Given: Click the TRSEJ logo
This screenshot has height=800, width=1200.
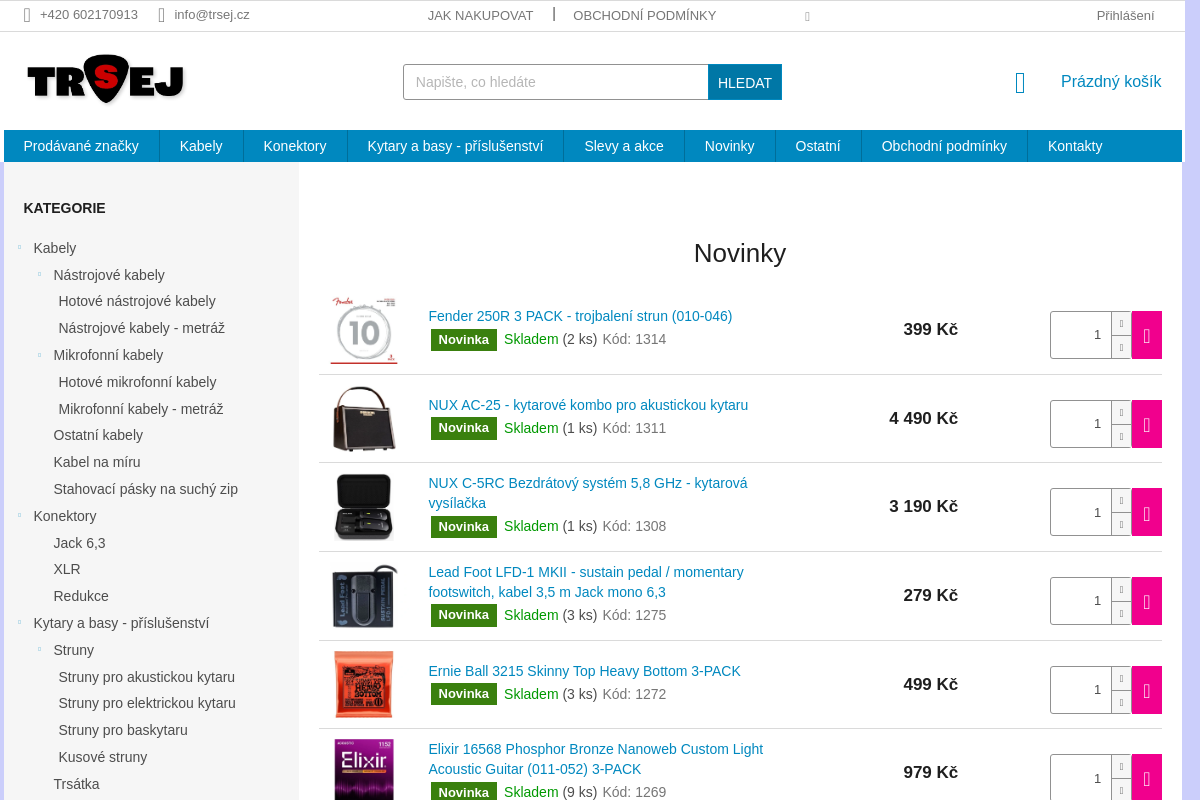Looking at the screenshot, I should click(x=106, y=79).
